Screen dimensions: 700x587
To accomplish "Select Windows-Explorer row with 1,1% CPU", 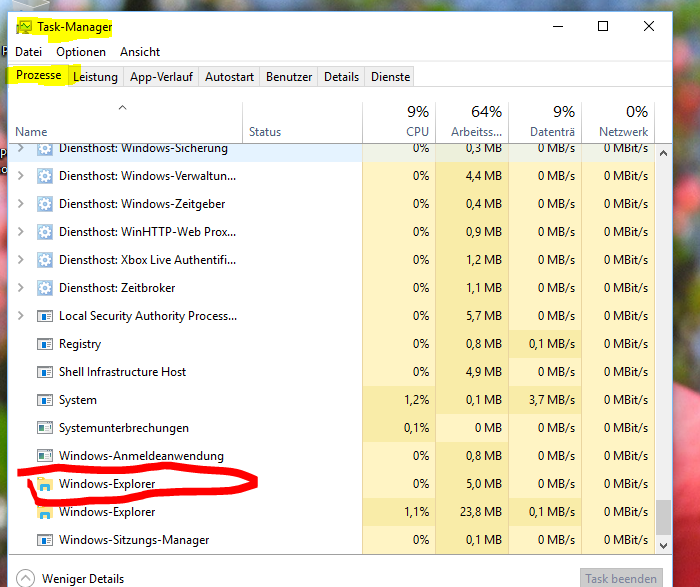I will pyautogui.click(x=331, y=512).
